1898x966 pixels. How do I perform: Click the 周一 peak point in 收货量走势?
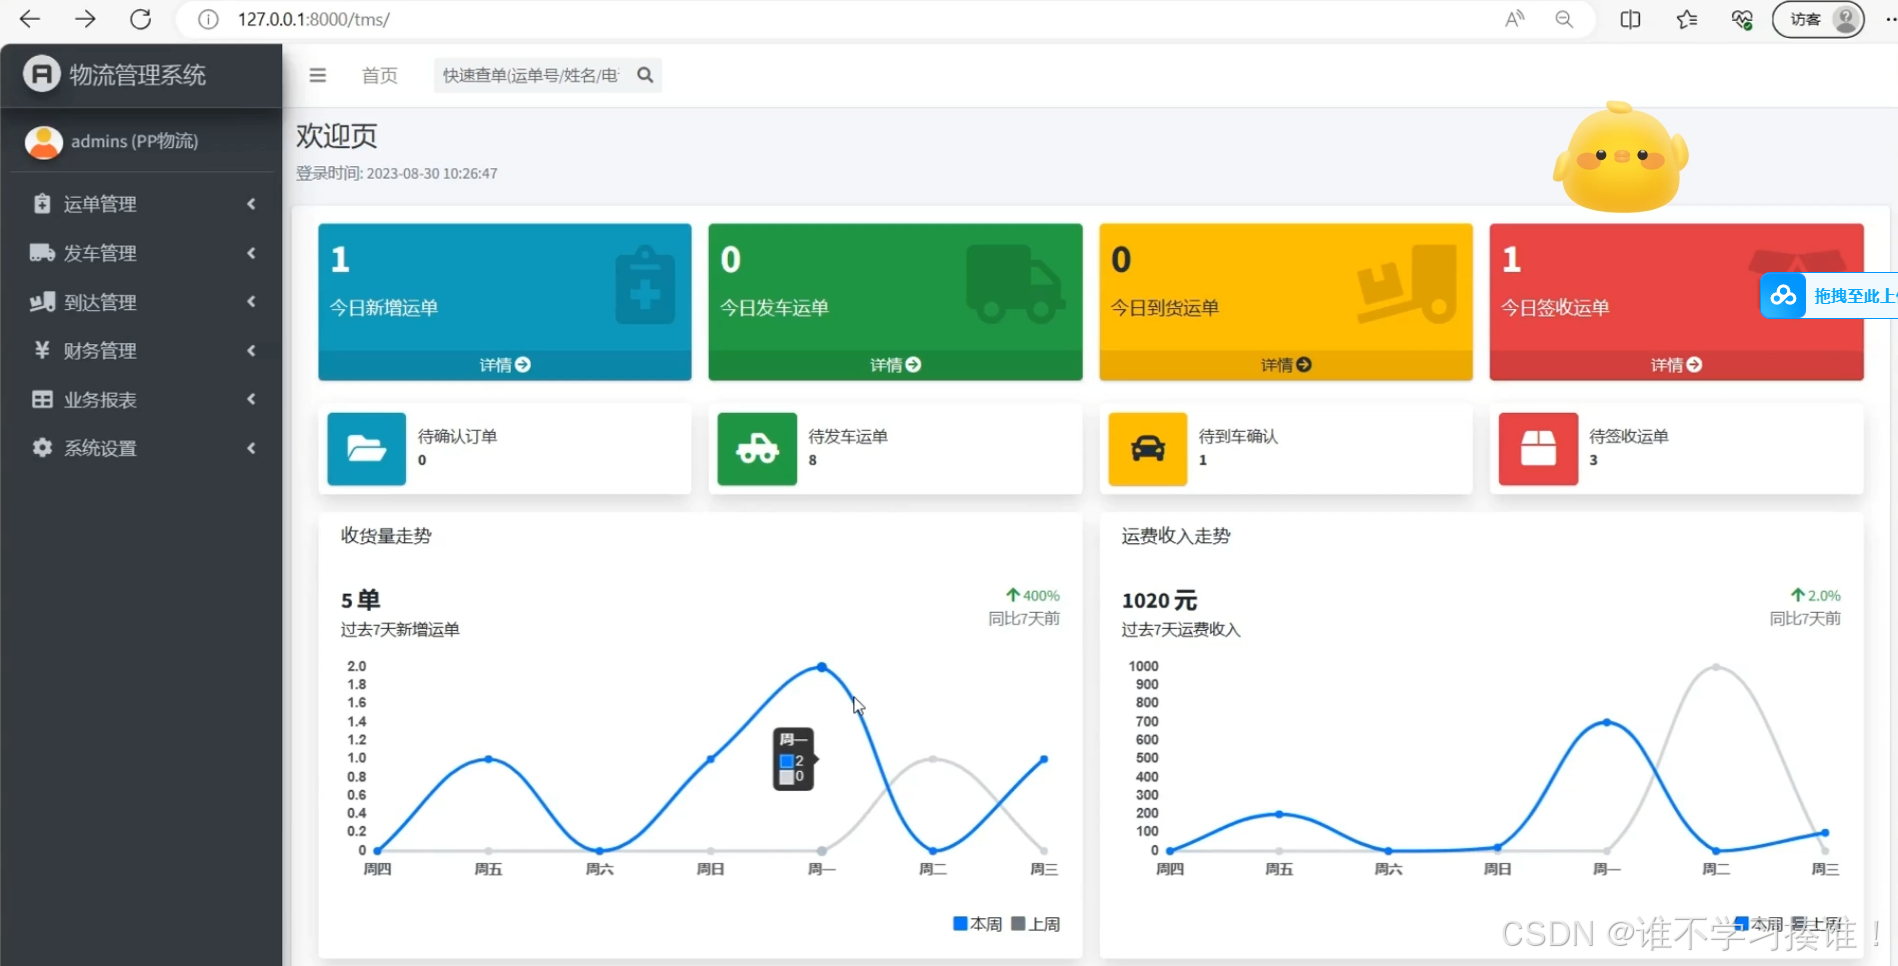pos(822,667)
